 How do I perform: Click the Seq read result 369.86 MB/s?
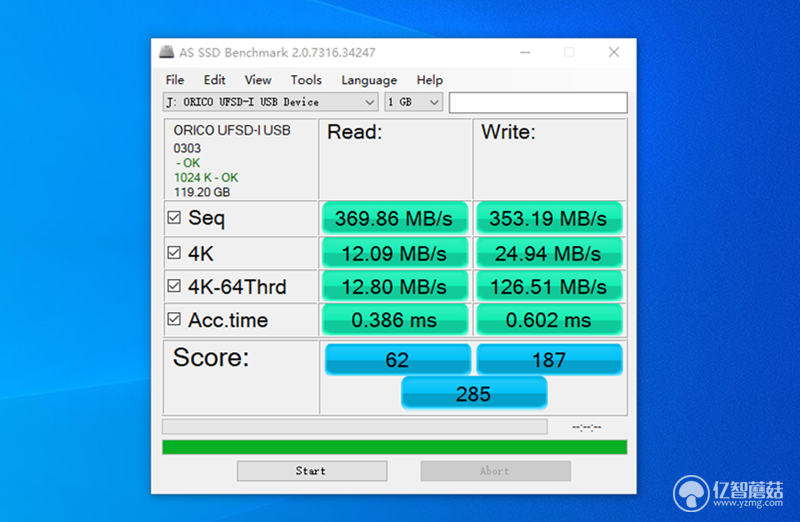point(394,218)
